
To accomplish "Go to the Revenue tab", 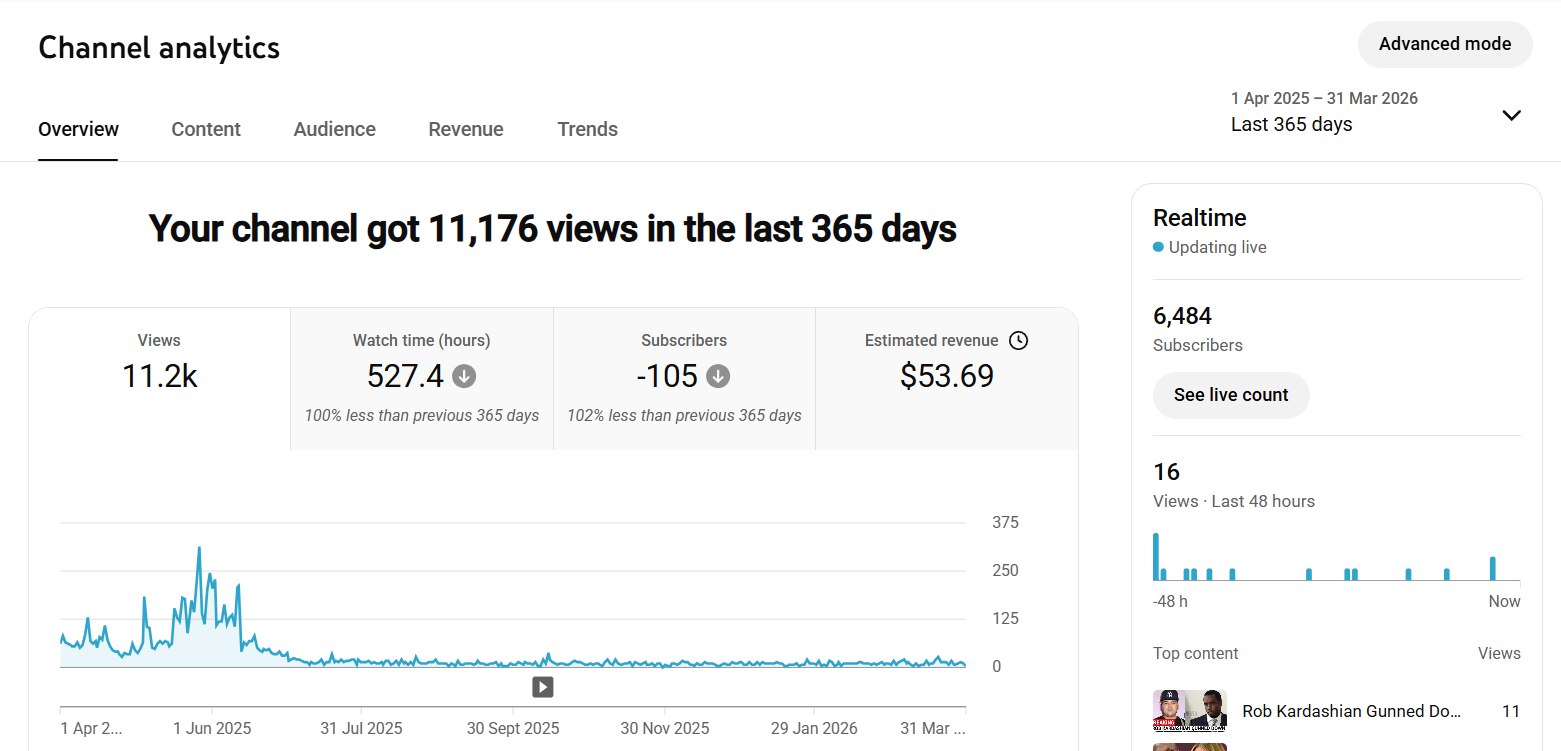I will (466, 129).
